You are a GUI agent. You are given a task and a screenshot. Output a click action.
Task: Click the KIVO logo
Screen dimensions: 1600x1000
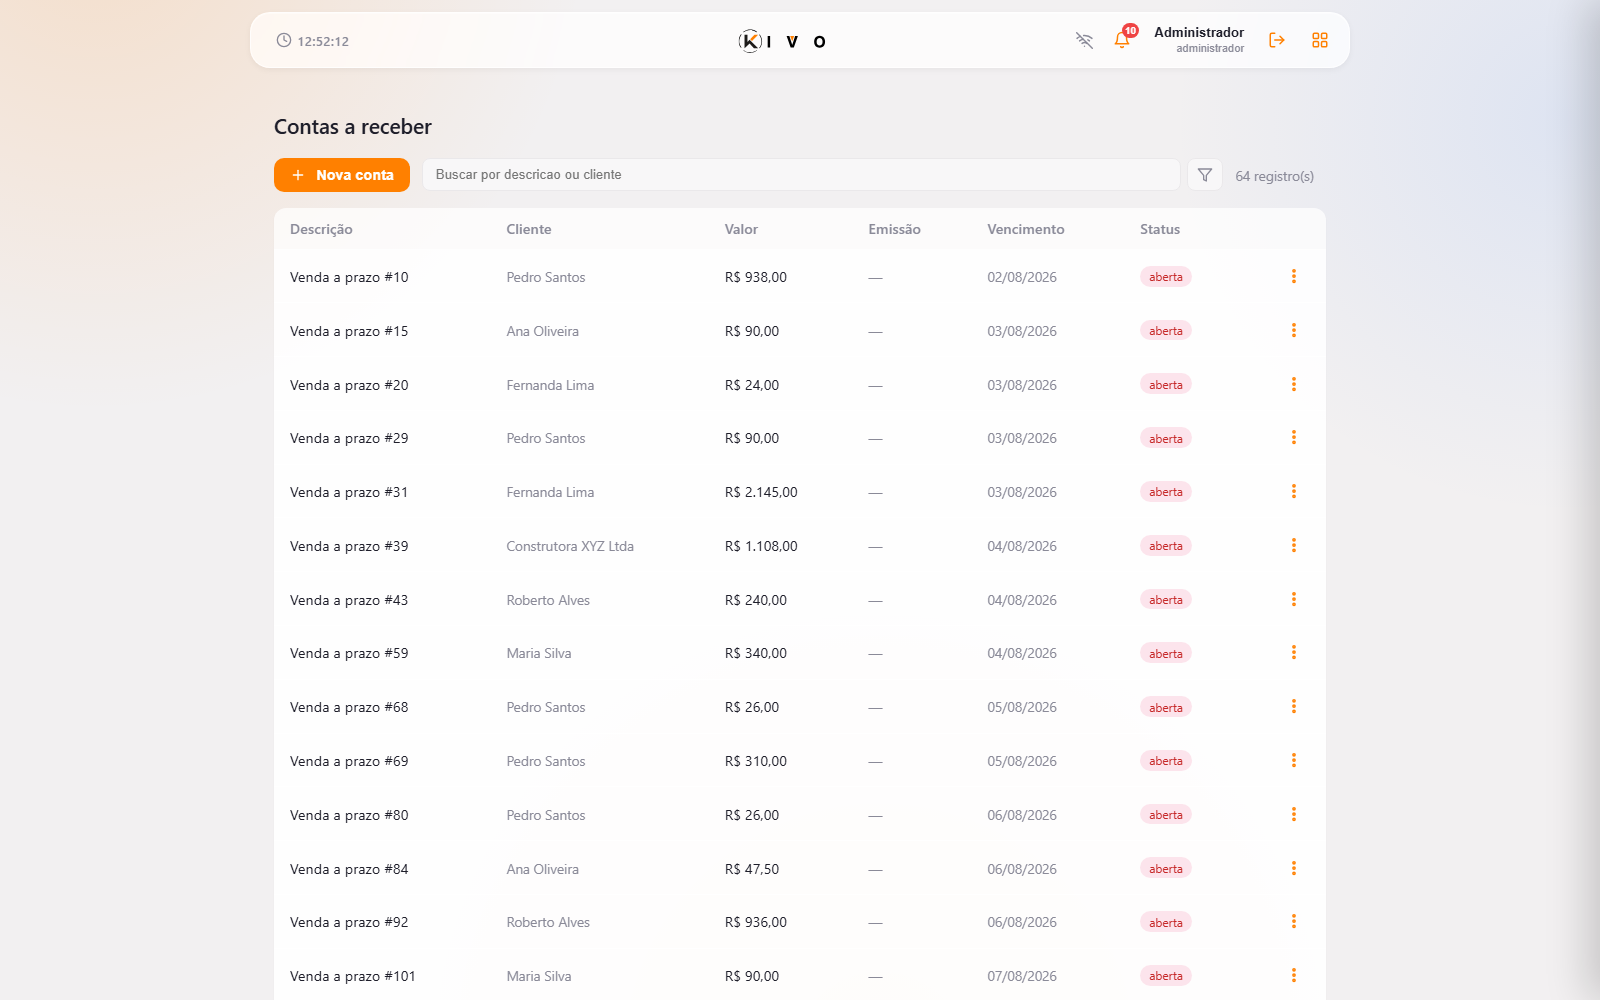click(783, 41)
